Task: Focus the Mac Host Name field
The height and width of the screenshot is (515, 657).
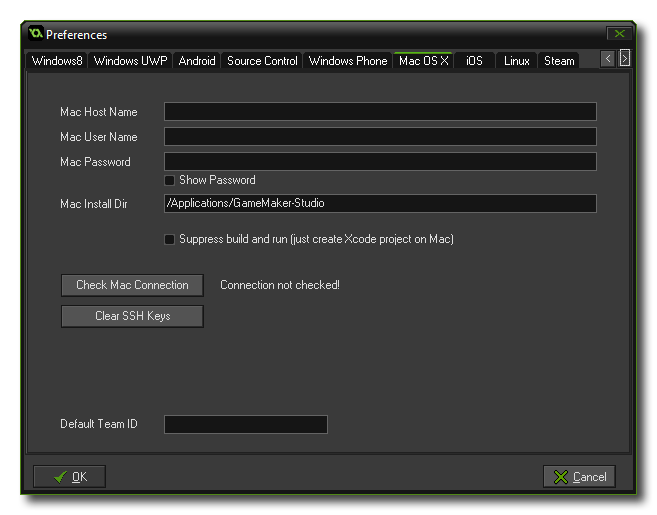Action: click(x=380, y=112)
